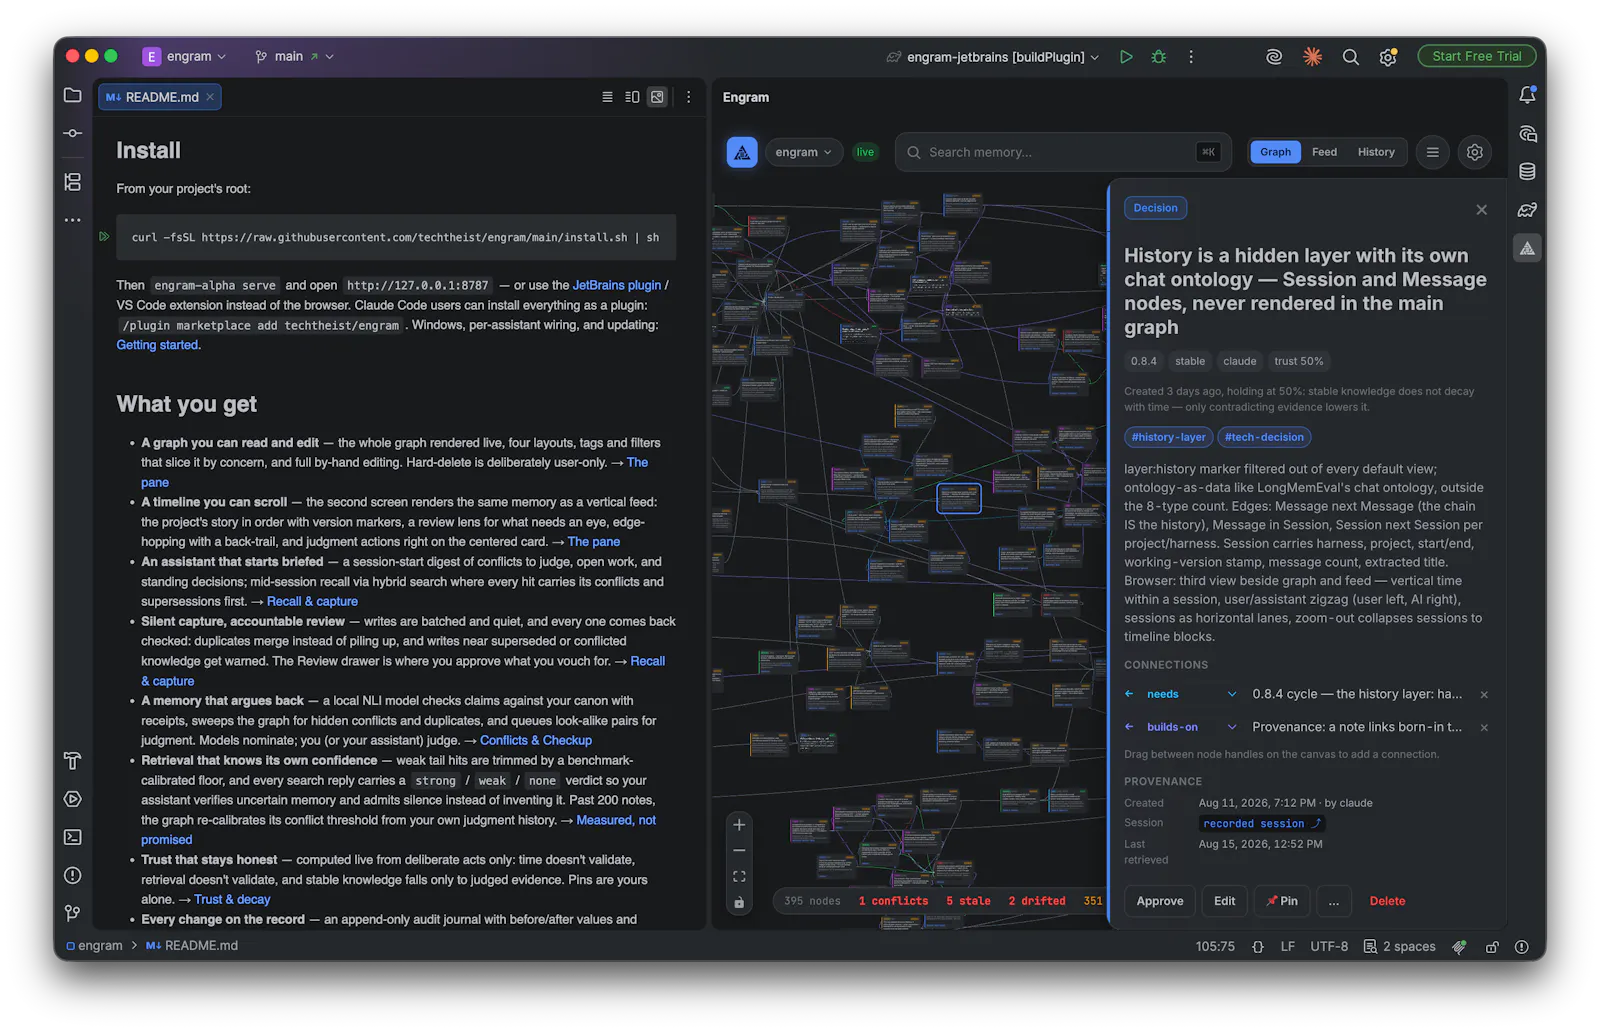Open the Build hammer tool window

73,761
